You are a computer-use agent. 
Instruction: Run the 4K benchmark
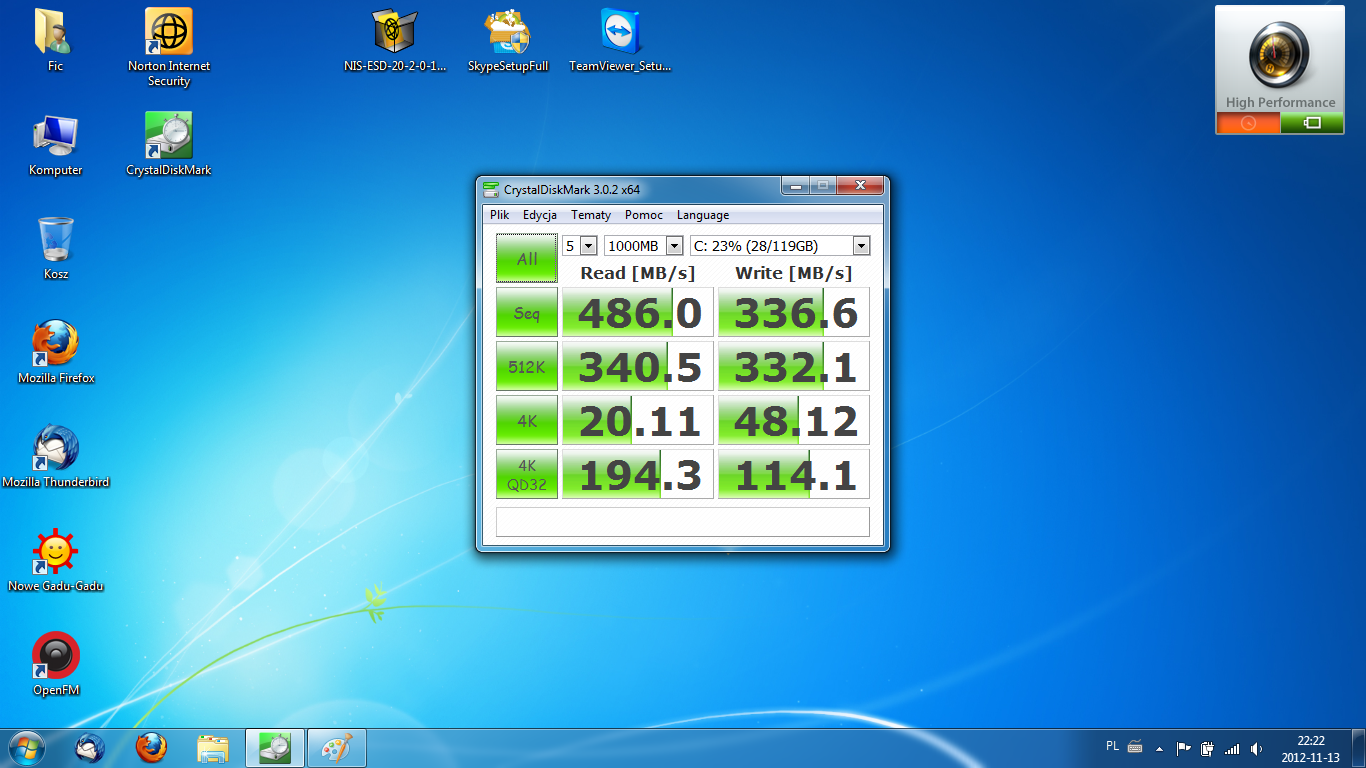[527, 421]
